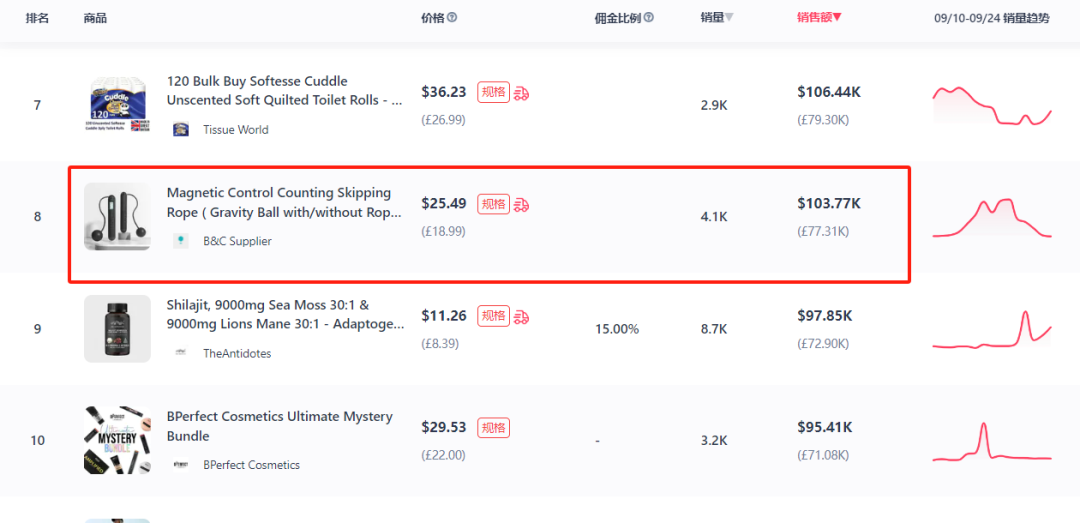Click the truck icon for the Shilajit product
The width and height of the screenshot is (1080, 523).
[x=521, y=316]
